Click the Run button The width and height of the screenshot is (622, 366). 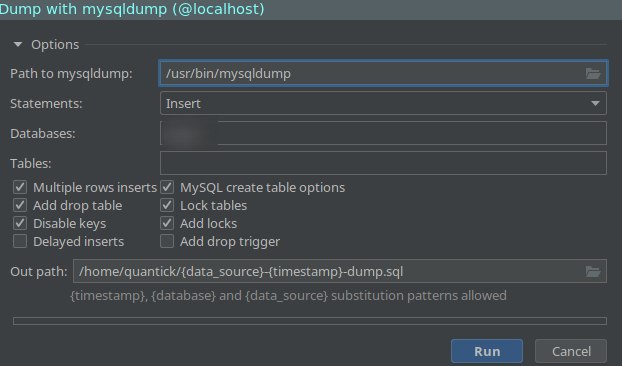point(487,351)
